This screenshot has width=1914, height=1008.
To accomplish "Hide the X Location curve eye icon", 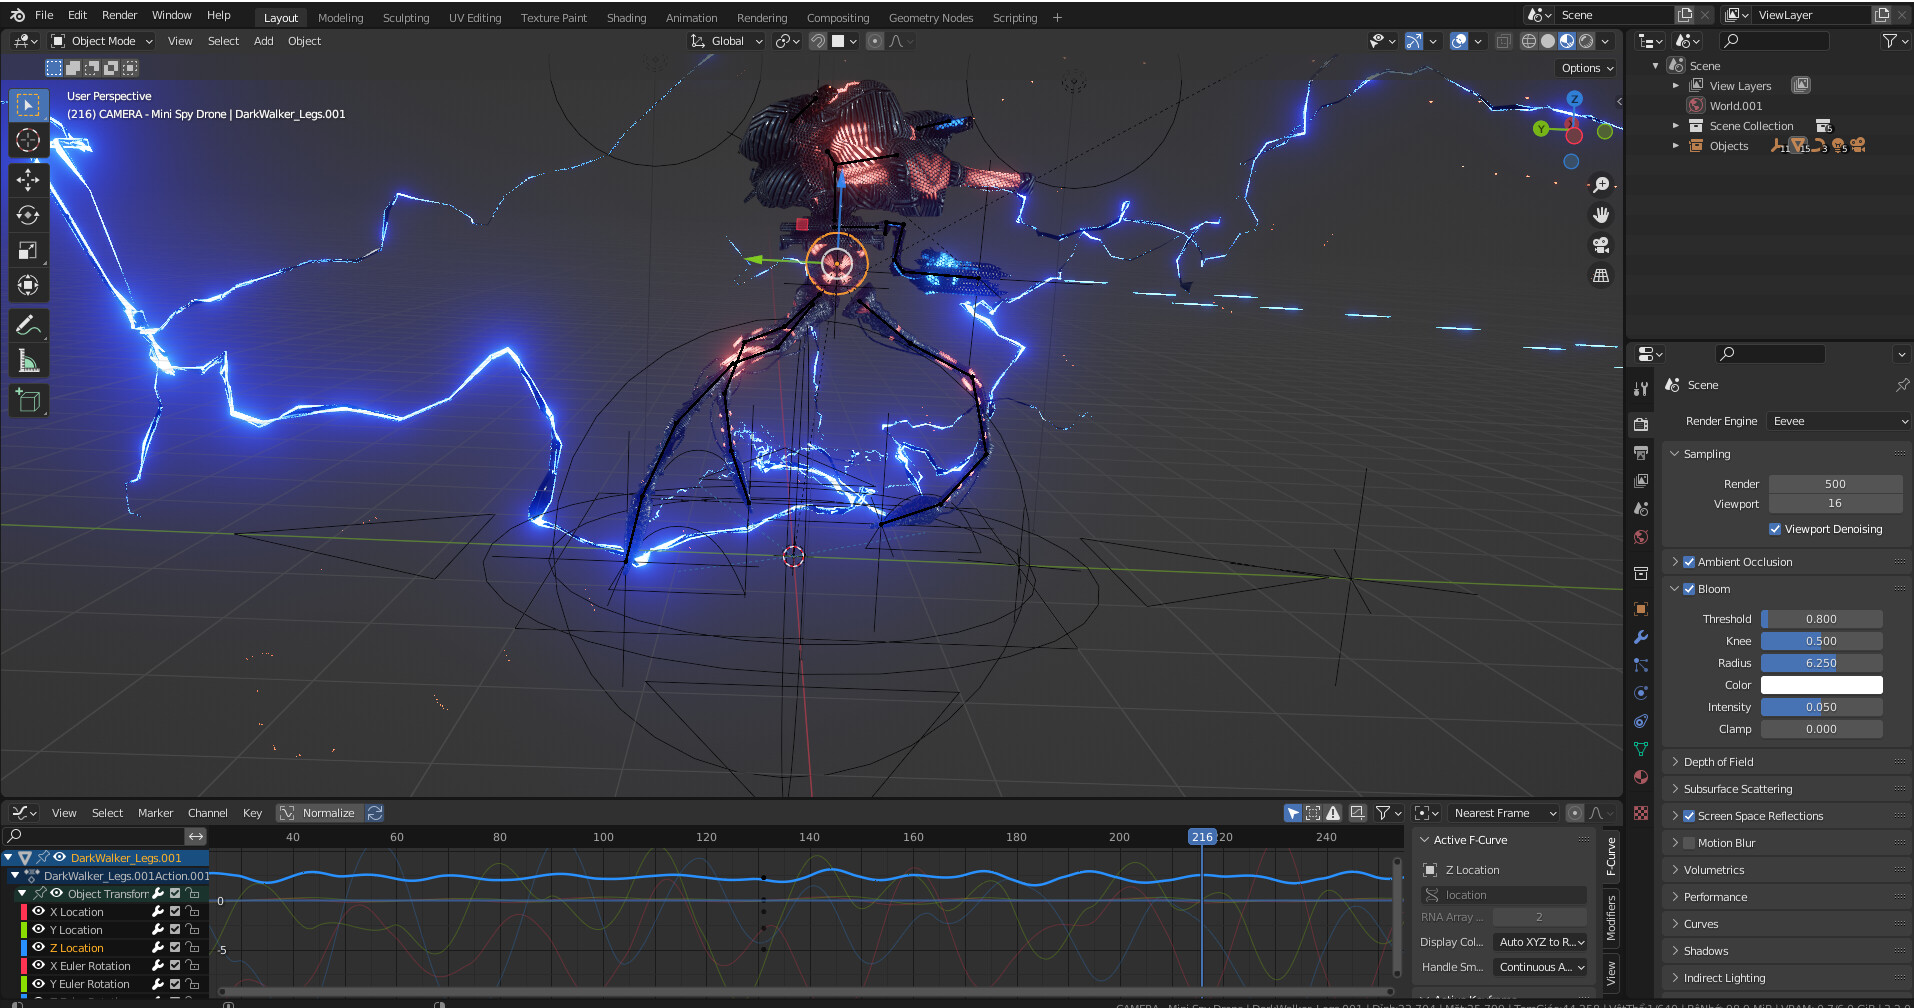I will click(x=39, y=911).
